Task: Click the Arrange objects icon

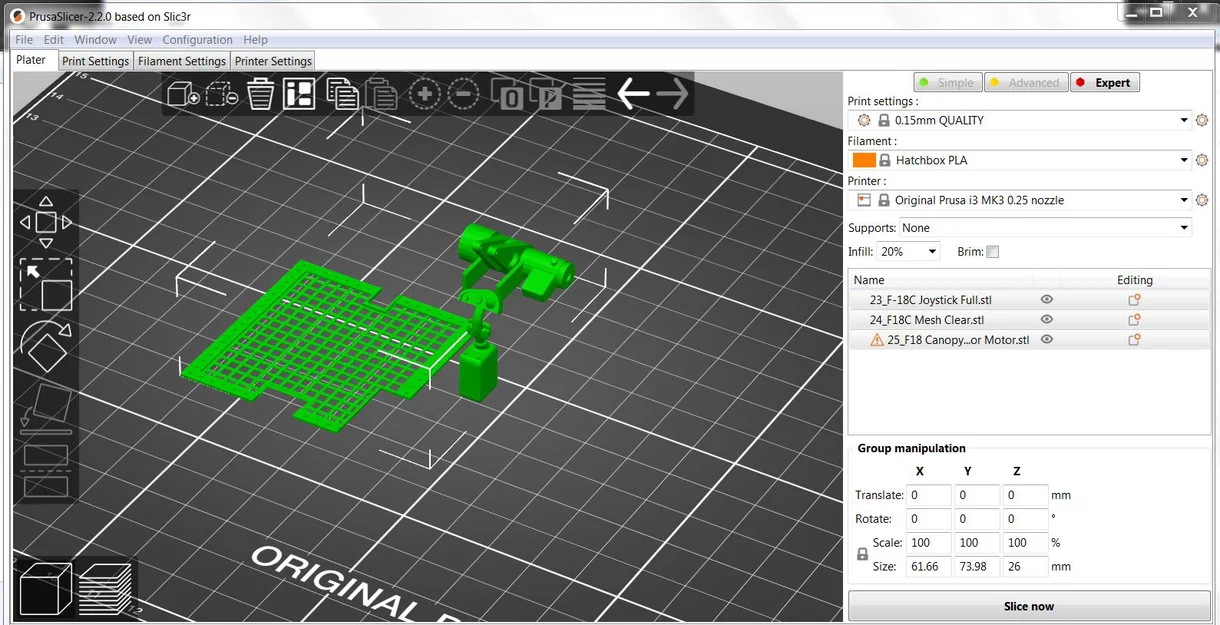Action: pos(299,95)
